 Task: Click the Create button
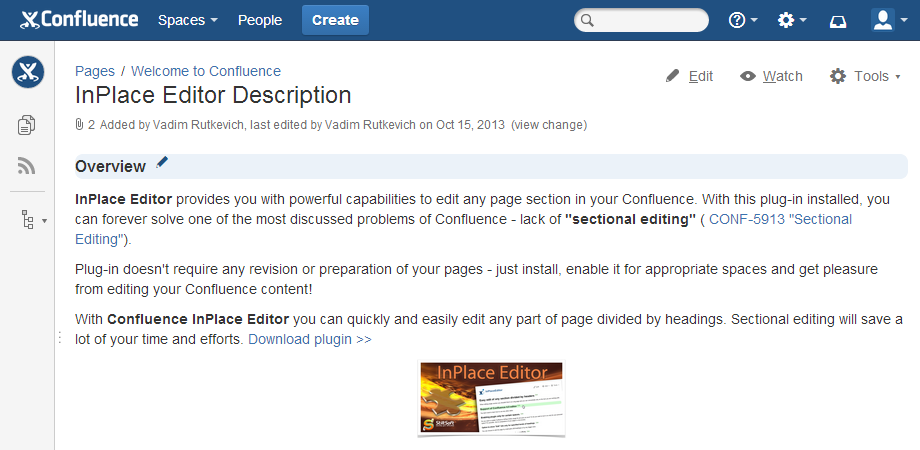(x=335, y=20)
